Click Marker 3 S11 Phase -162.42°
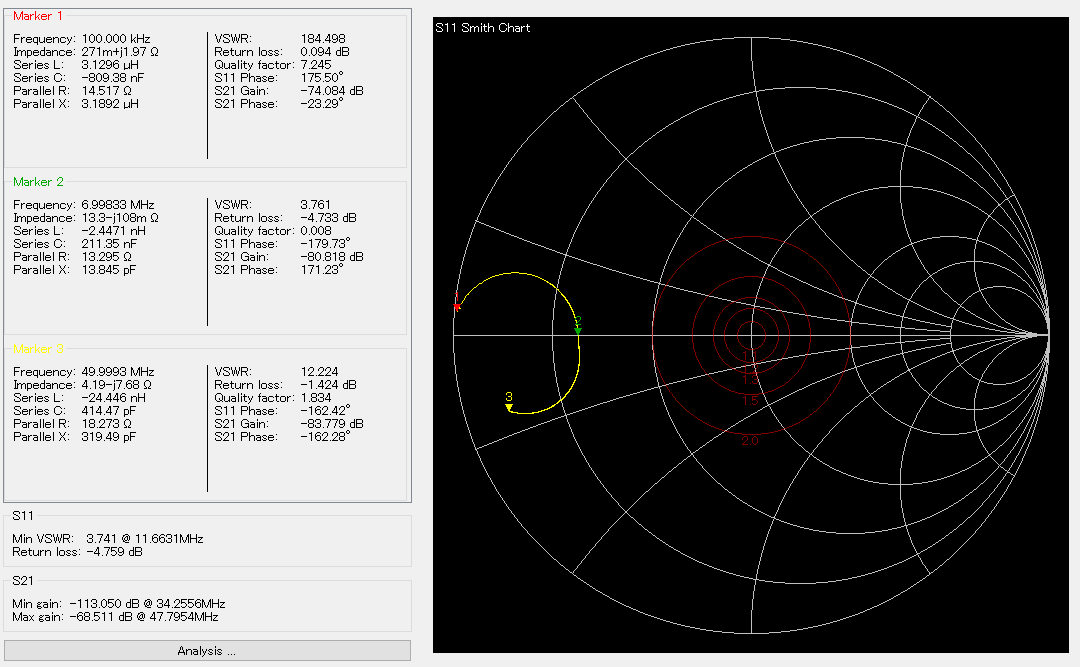Viewport: 1080px width, 667px height. point(325,411)
